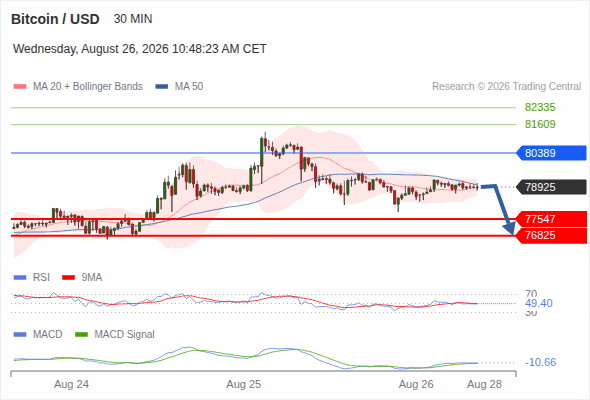Select the red 77547 support price tag
The image size is (590, 400).
pyautogui.click(x=551, y=219)
